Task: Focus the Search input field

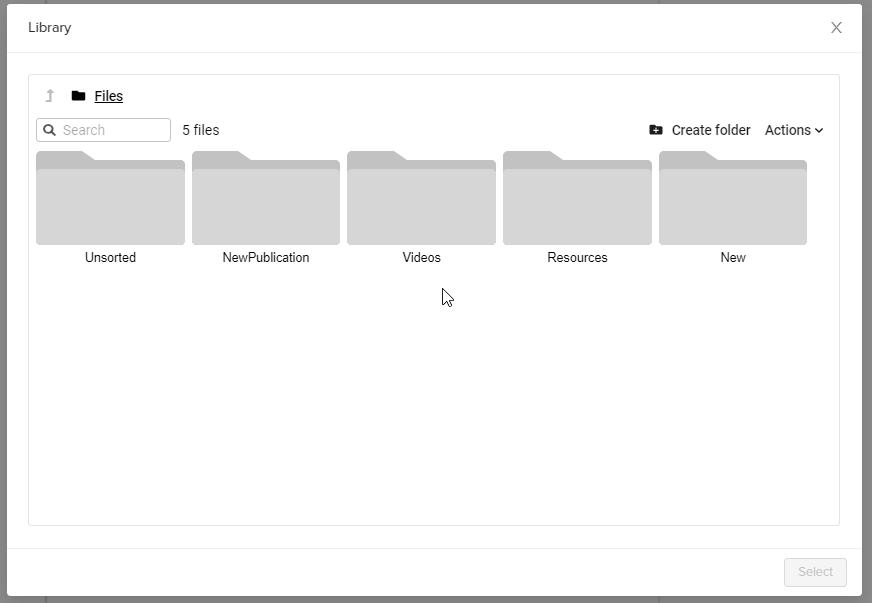Action: (x=113, y=130)
